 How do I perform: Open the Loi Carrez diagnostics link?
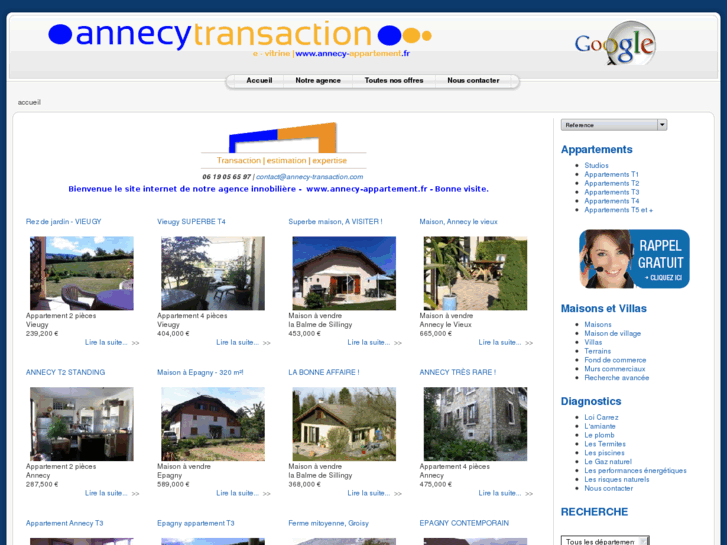(601, 417)
